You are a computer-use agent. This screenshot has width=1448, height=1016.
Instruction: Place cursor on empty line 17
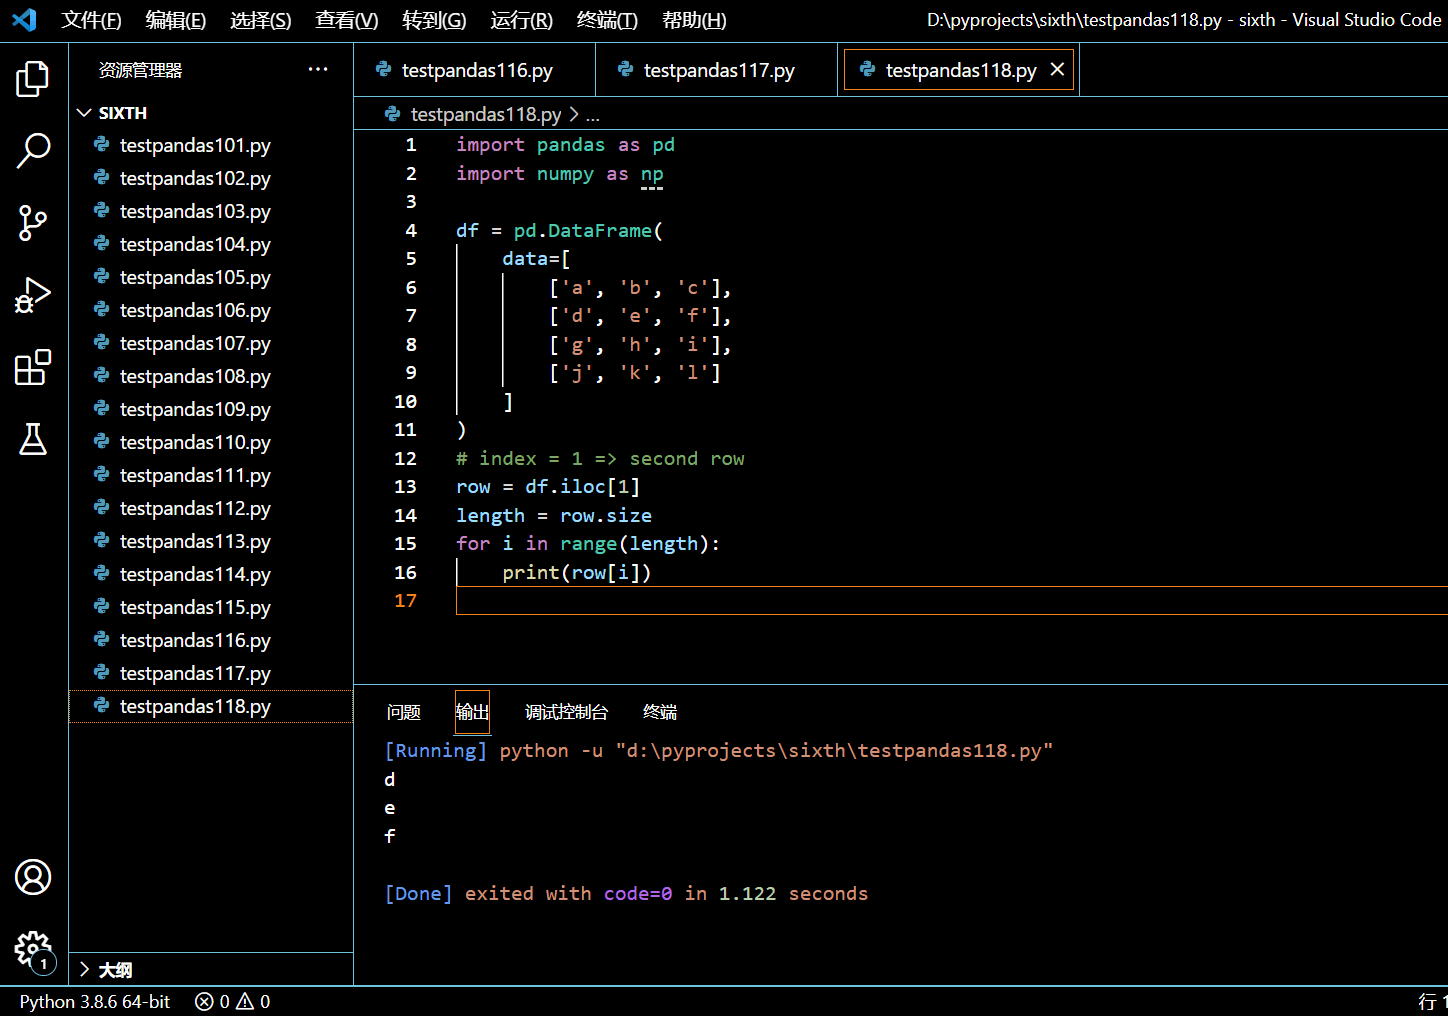pyautogui.click(x=951, y=600)
